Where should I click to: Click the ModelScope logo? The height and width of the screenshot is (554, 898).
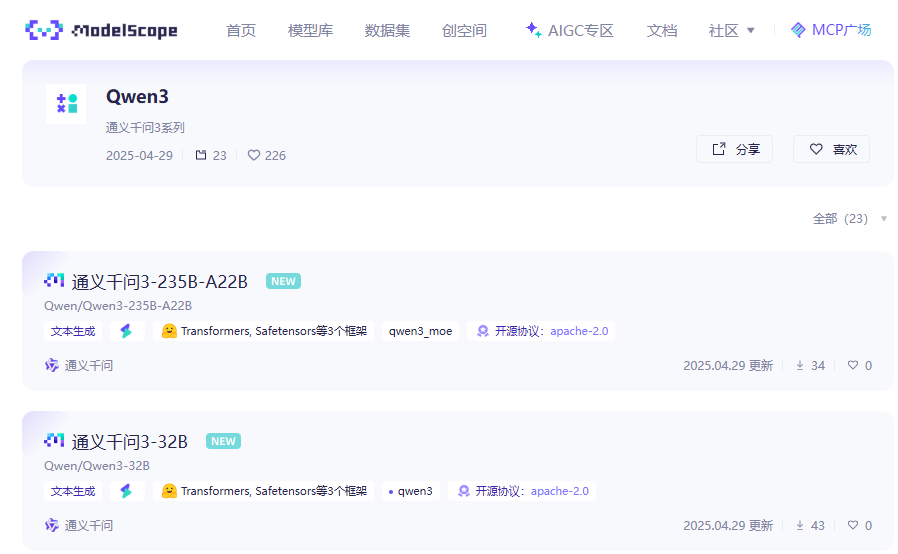coord(101,30)
